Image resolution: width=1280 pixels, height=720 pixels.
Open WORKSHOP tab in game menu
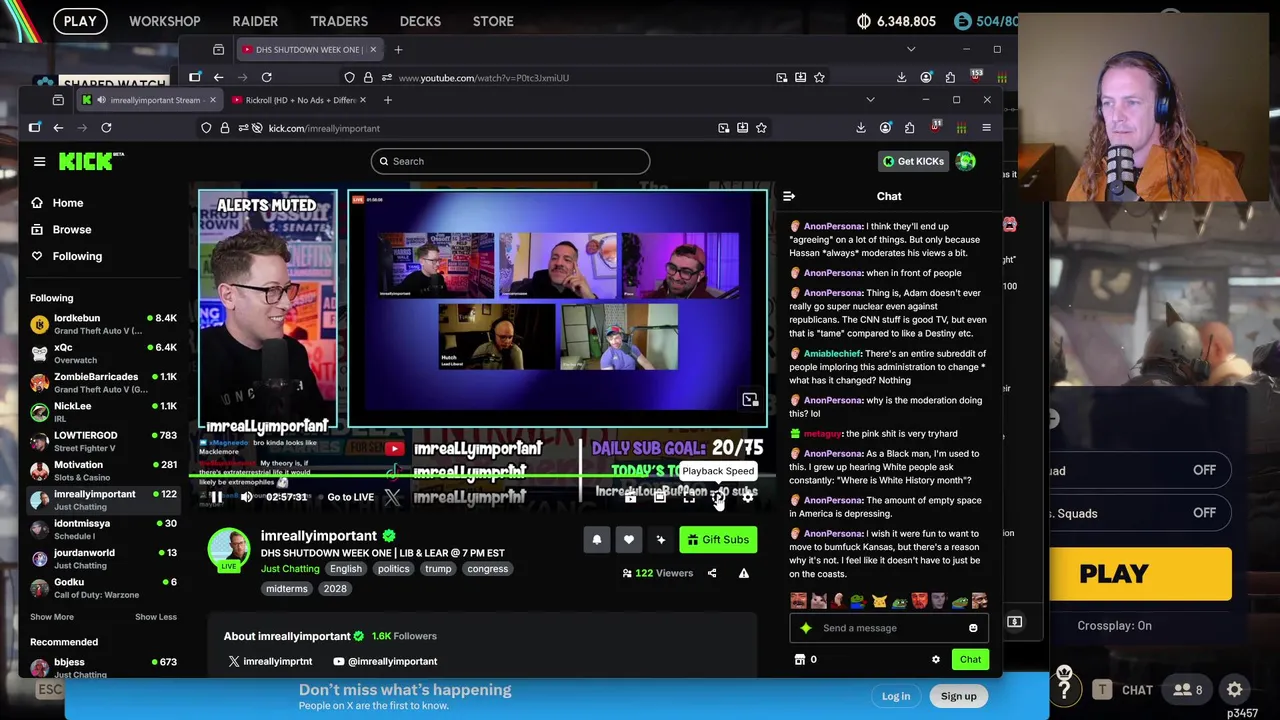coord(164,21)
